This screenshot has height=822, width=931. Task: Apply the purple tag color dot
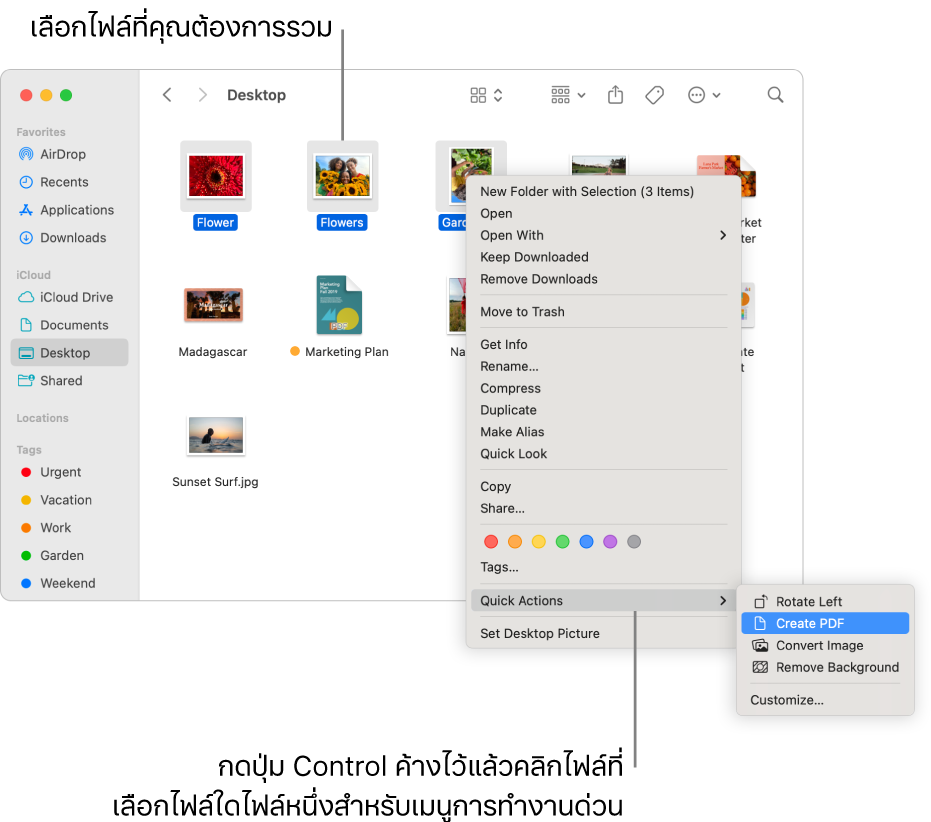(610, 542)
